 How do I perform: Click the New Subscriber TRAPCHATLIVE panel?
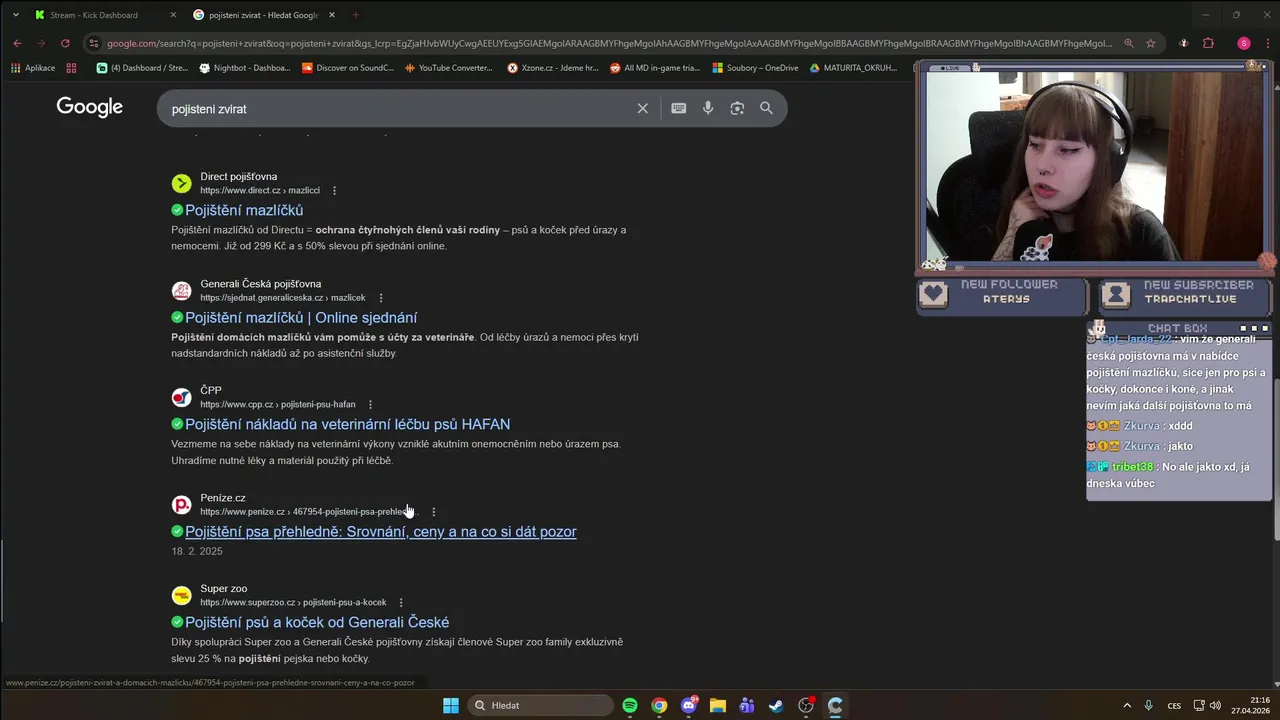(1184, 295)
